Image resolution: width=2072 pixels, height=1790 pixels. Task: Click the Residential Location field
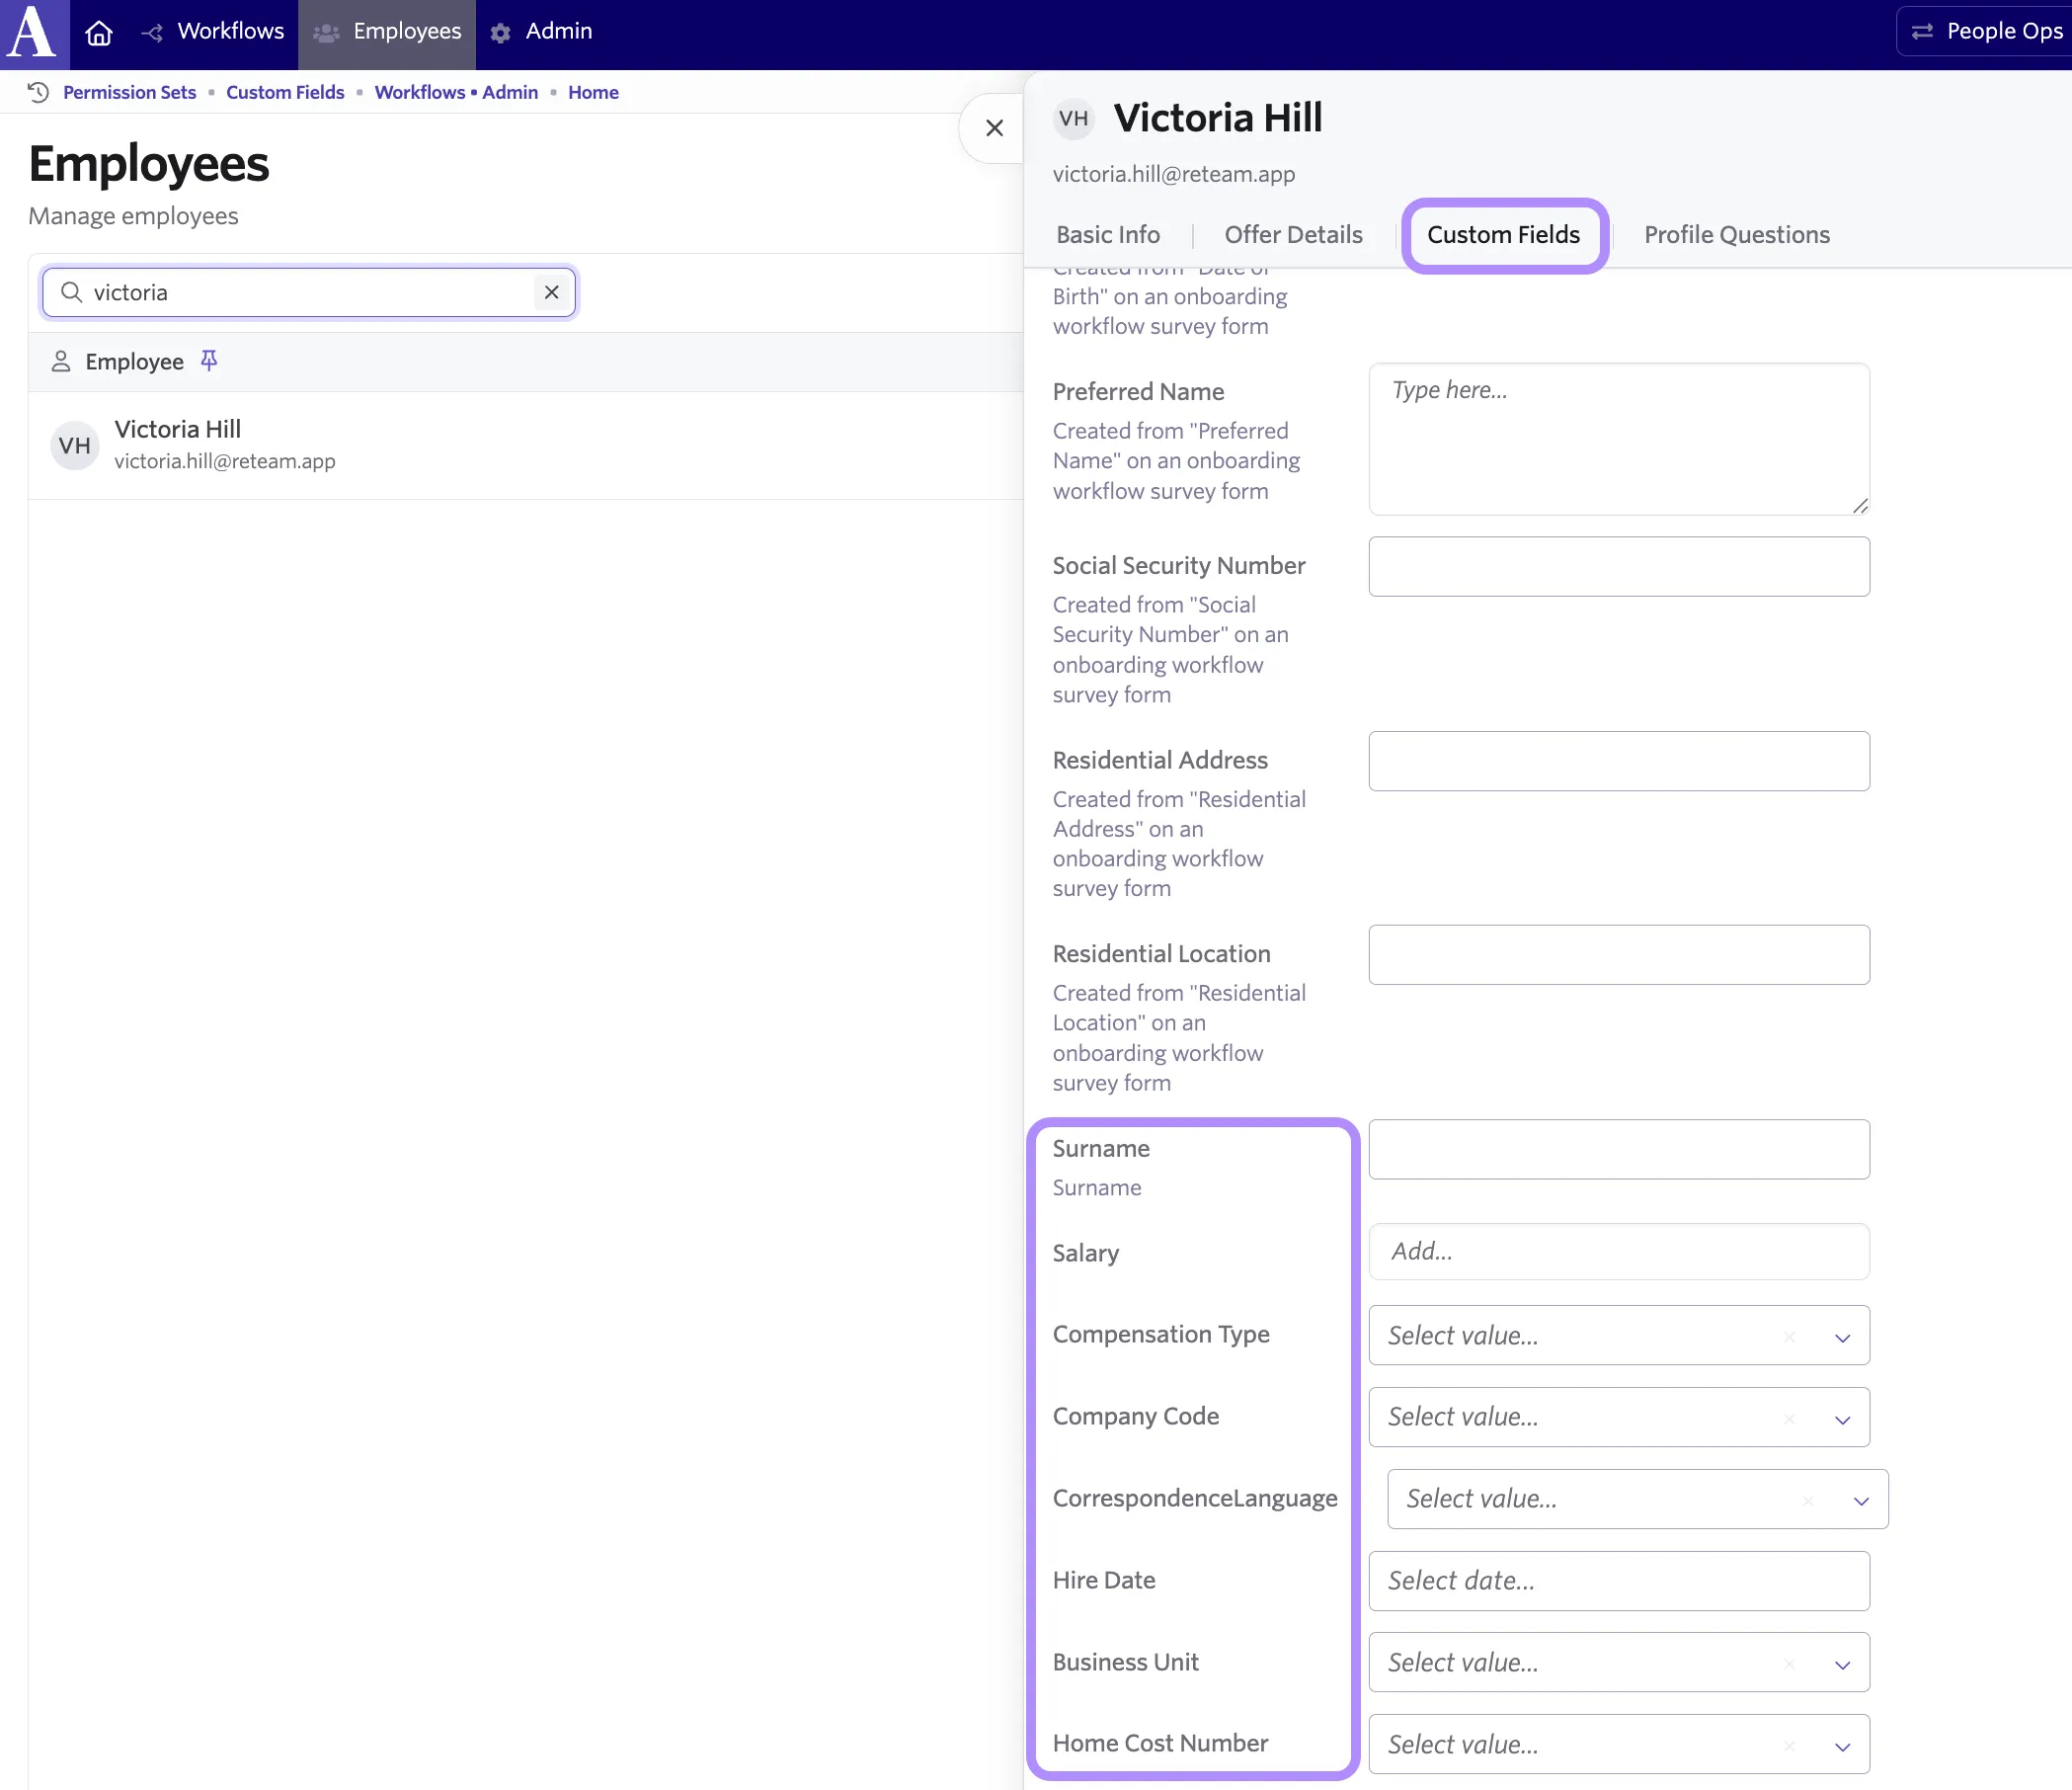[1619, 955]
